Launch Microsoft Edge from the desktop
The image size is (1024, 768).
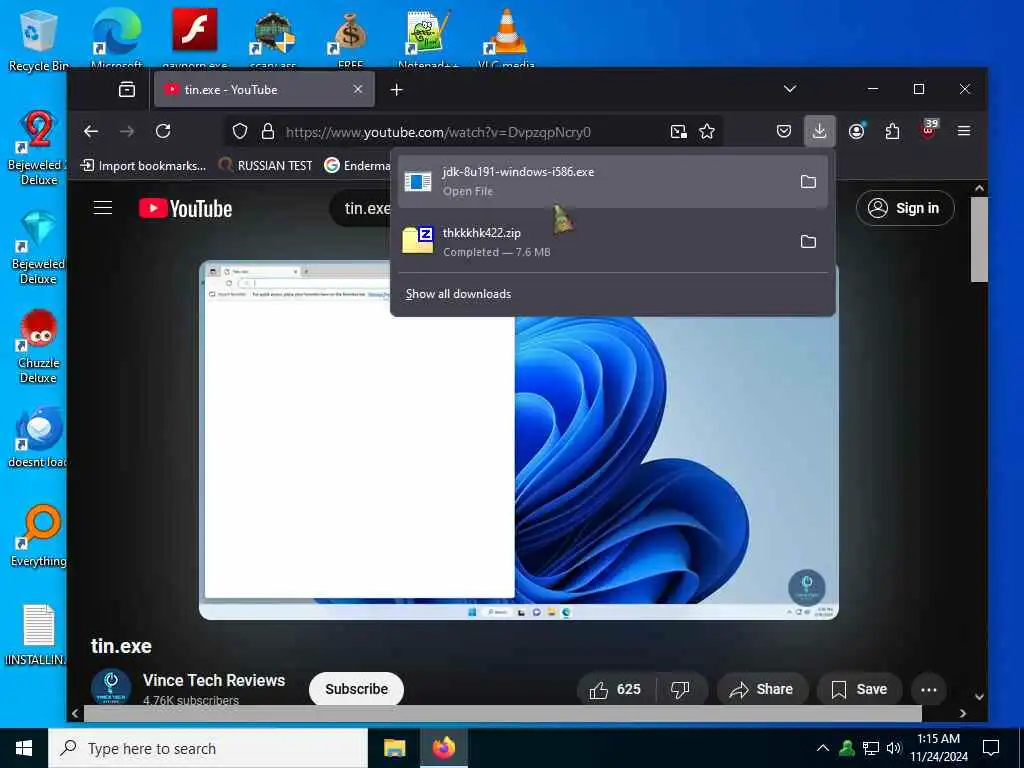point(116,38)
